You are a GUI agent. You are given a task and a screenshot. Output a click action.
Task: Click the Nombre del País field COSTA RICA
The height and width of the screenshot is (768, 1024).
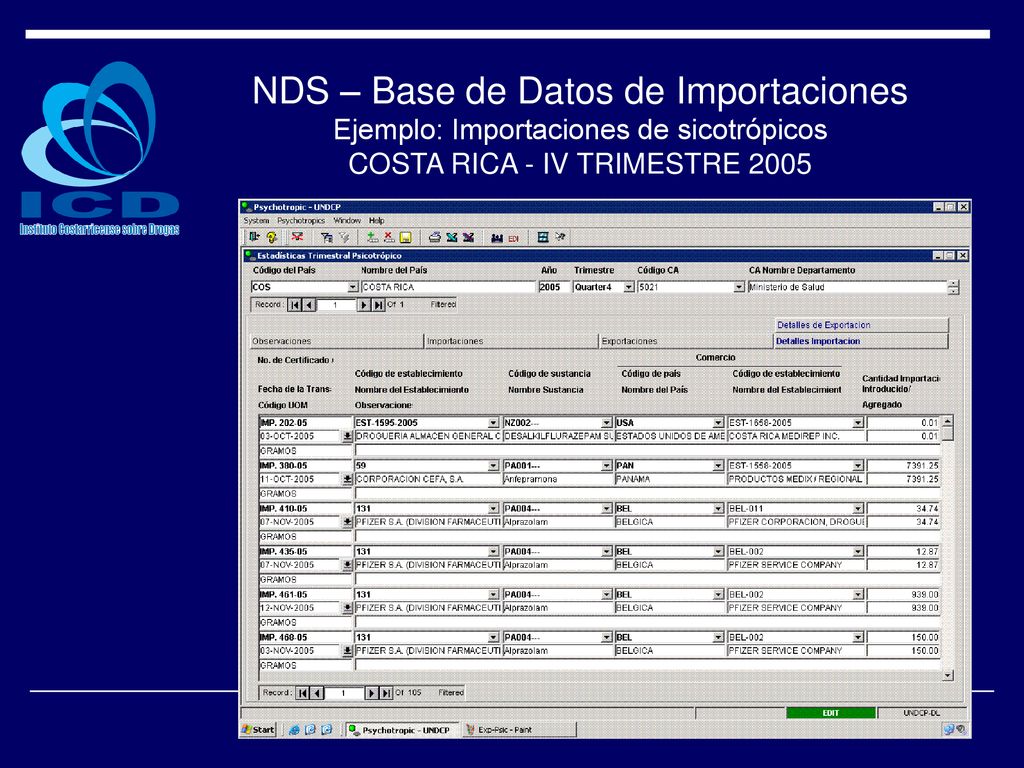point(448,287)
